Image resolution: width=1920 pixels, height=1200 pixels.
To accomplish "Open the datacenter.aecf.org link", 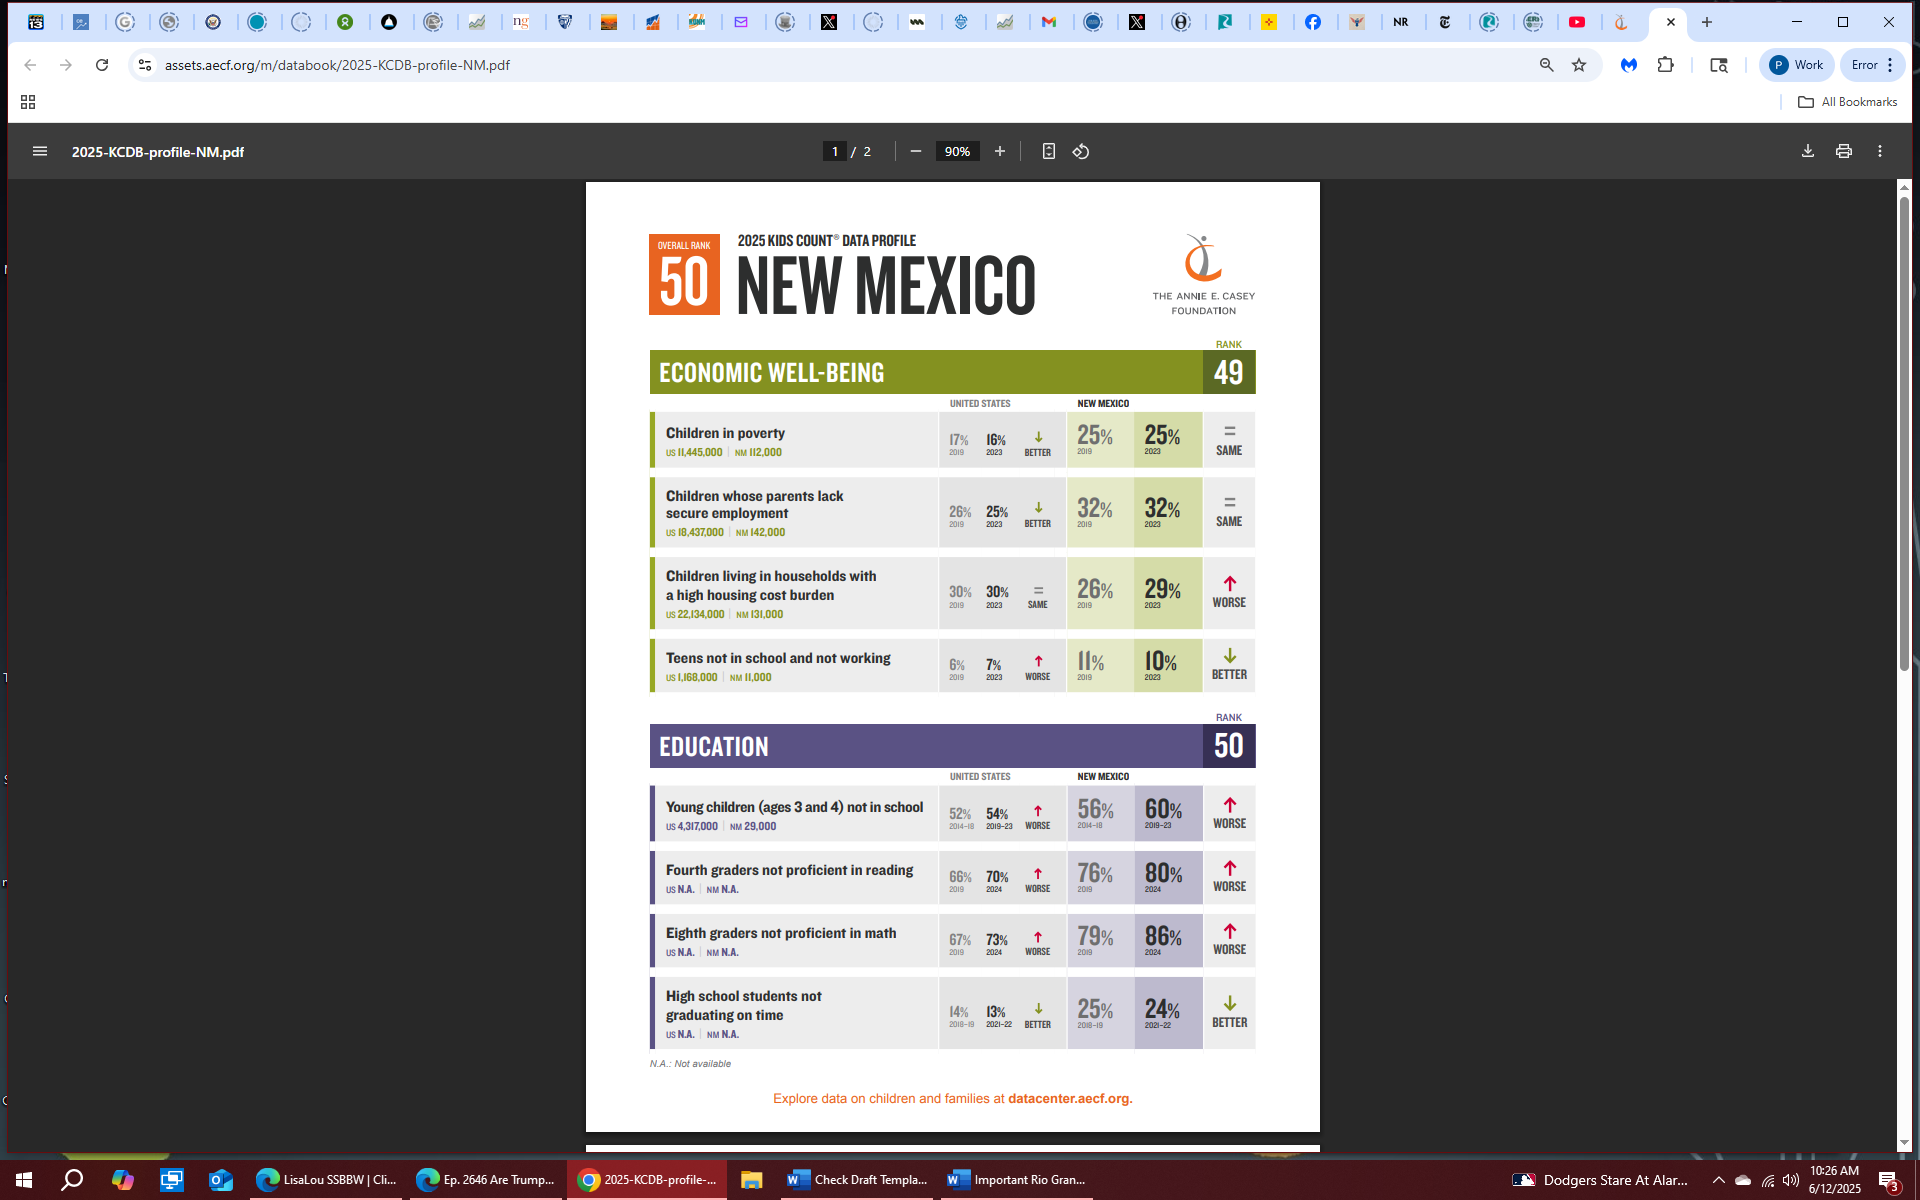I will coord(1068,1098).
